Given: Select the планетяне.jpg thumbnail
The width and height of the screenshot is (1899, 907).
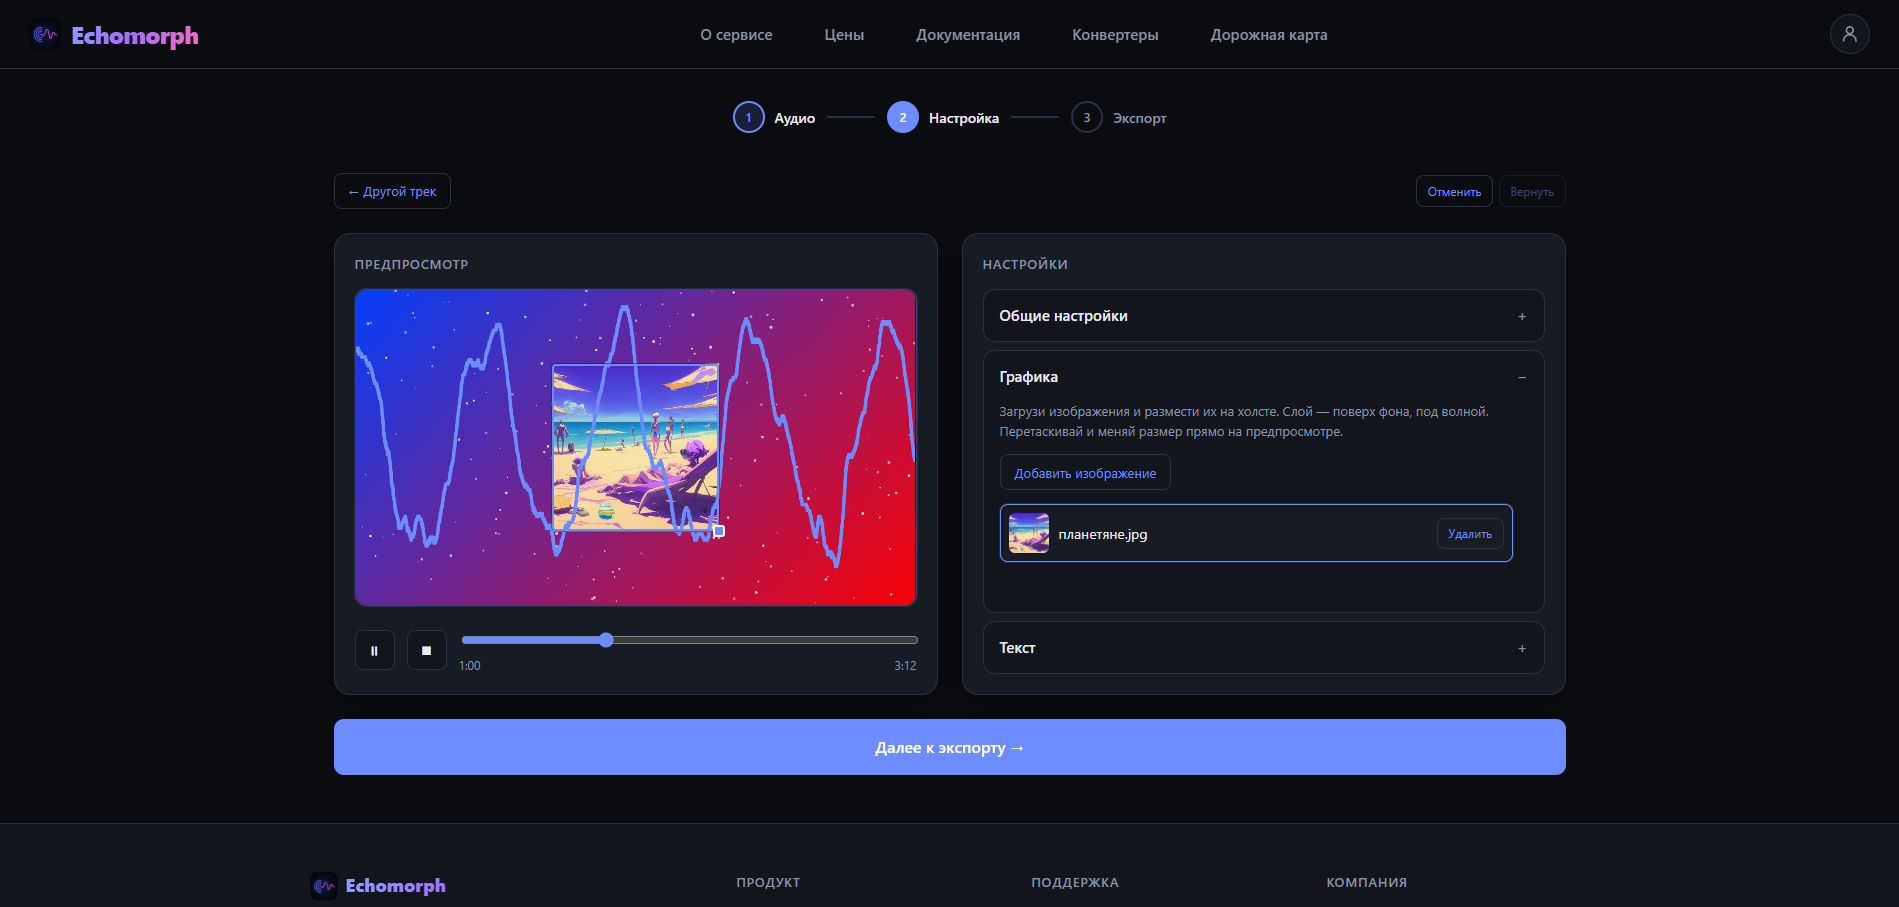Looking at the screenshot, I should click(x=1029, y=533).
